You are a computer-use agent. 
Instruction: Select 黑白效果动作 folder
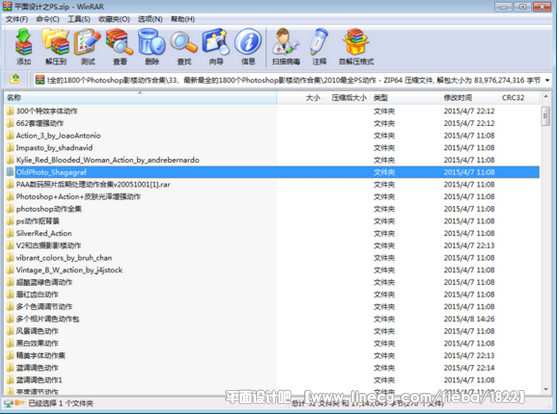(x=37, y=343)
